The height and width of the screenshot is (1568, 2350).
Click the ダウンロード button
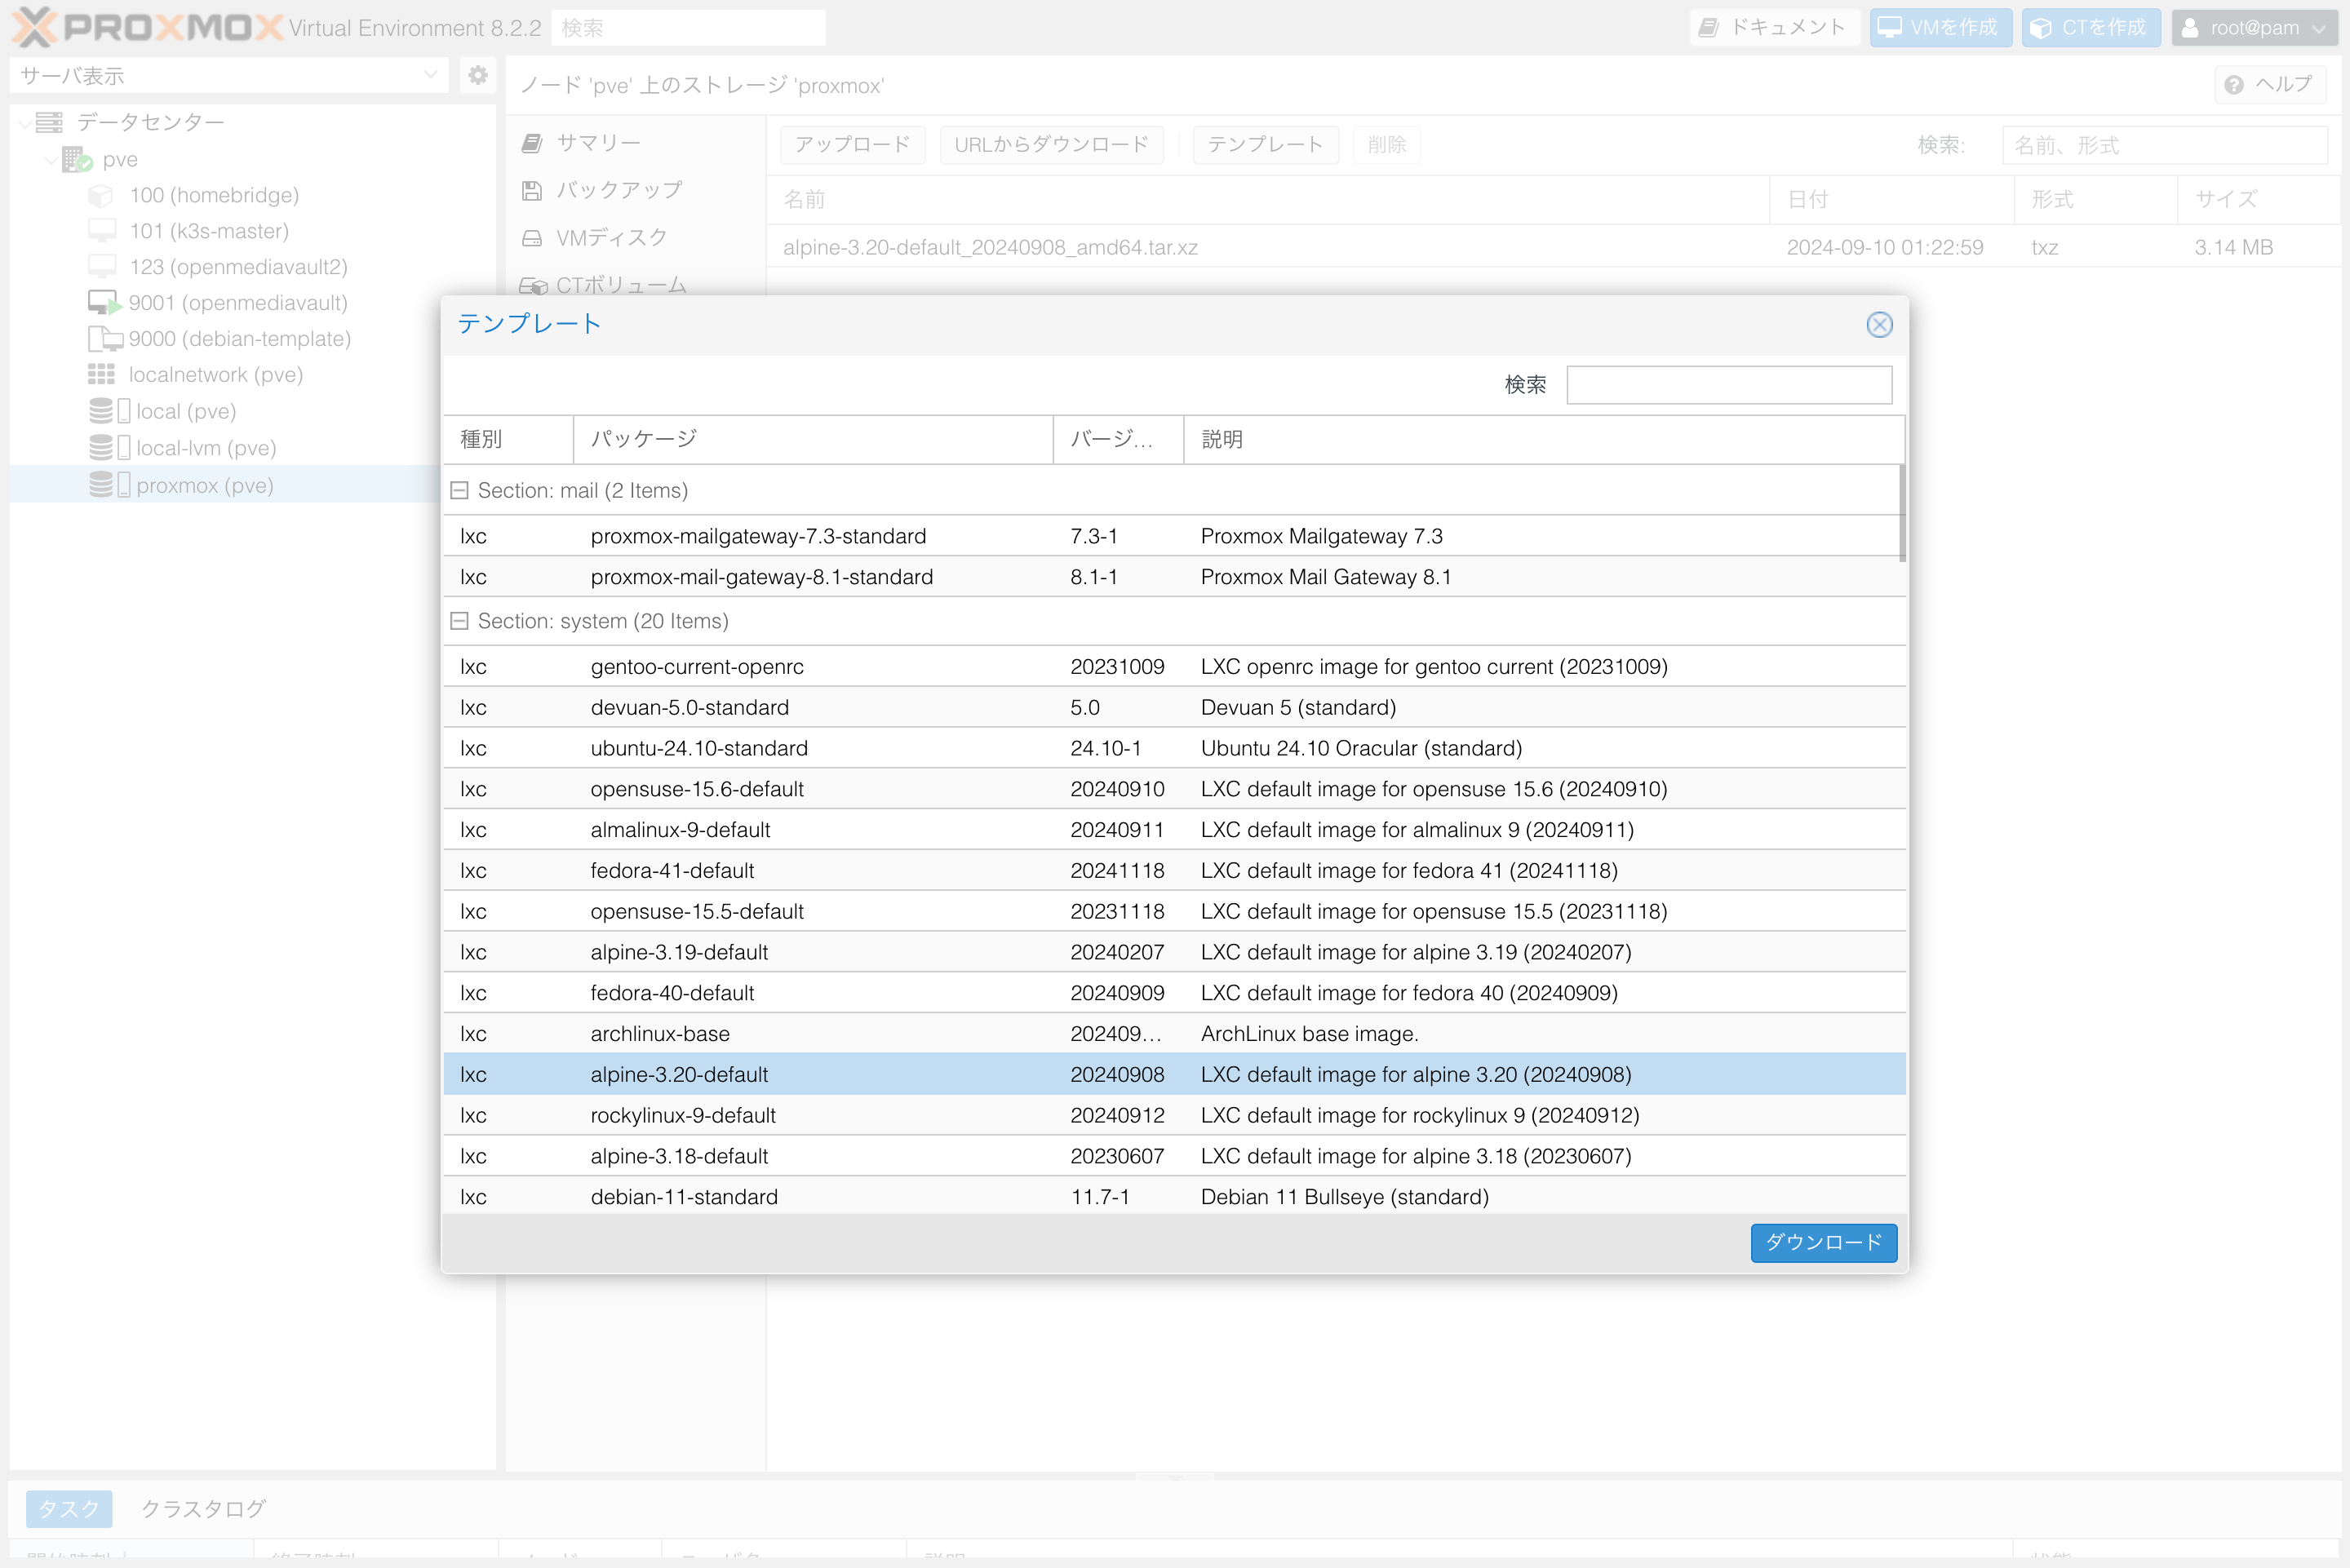click(1823, 1243)
